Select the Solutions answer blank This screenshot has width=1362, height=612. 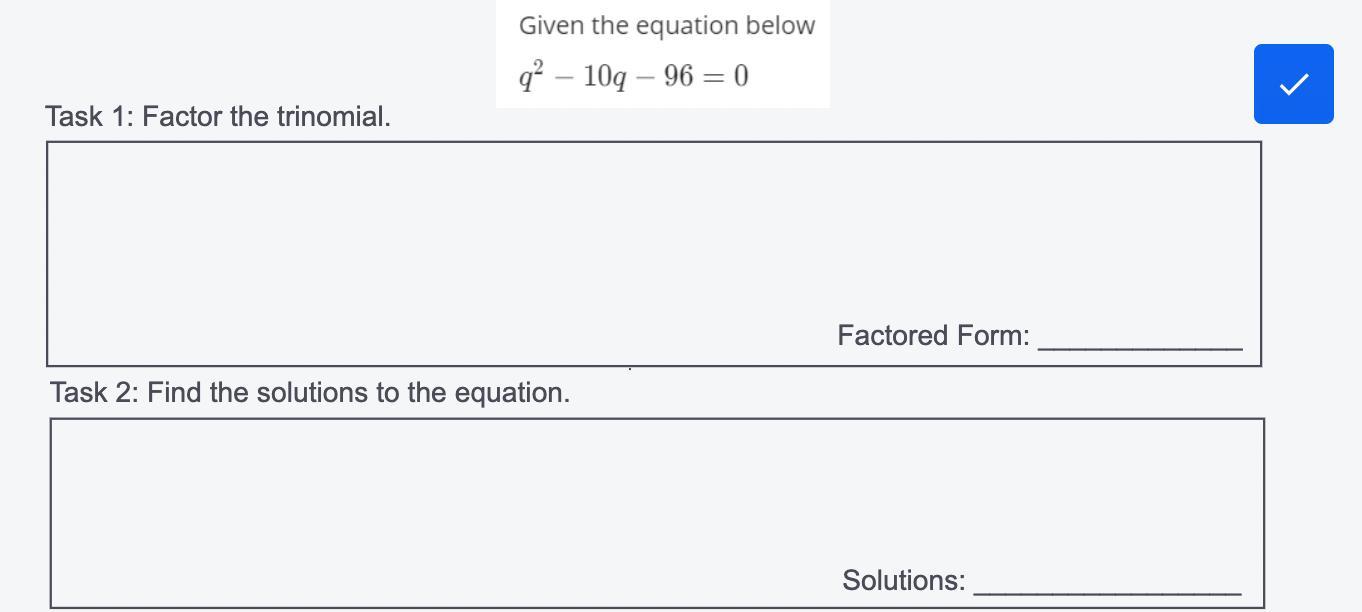1108,583
